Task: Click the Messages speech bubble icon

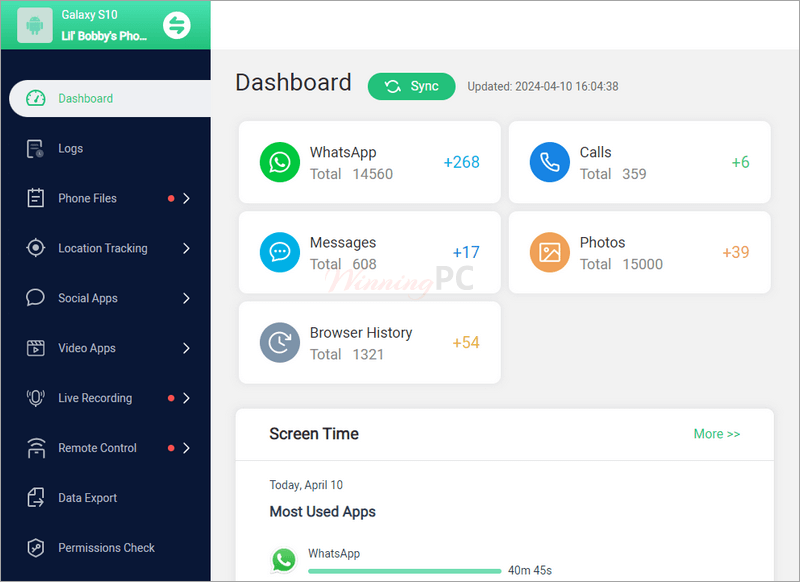Action: coord(280,252)
